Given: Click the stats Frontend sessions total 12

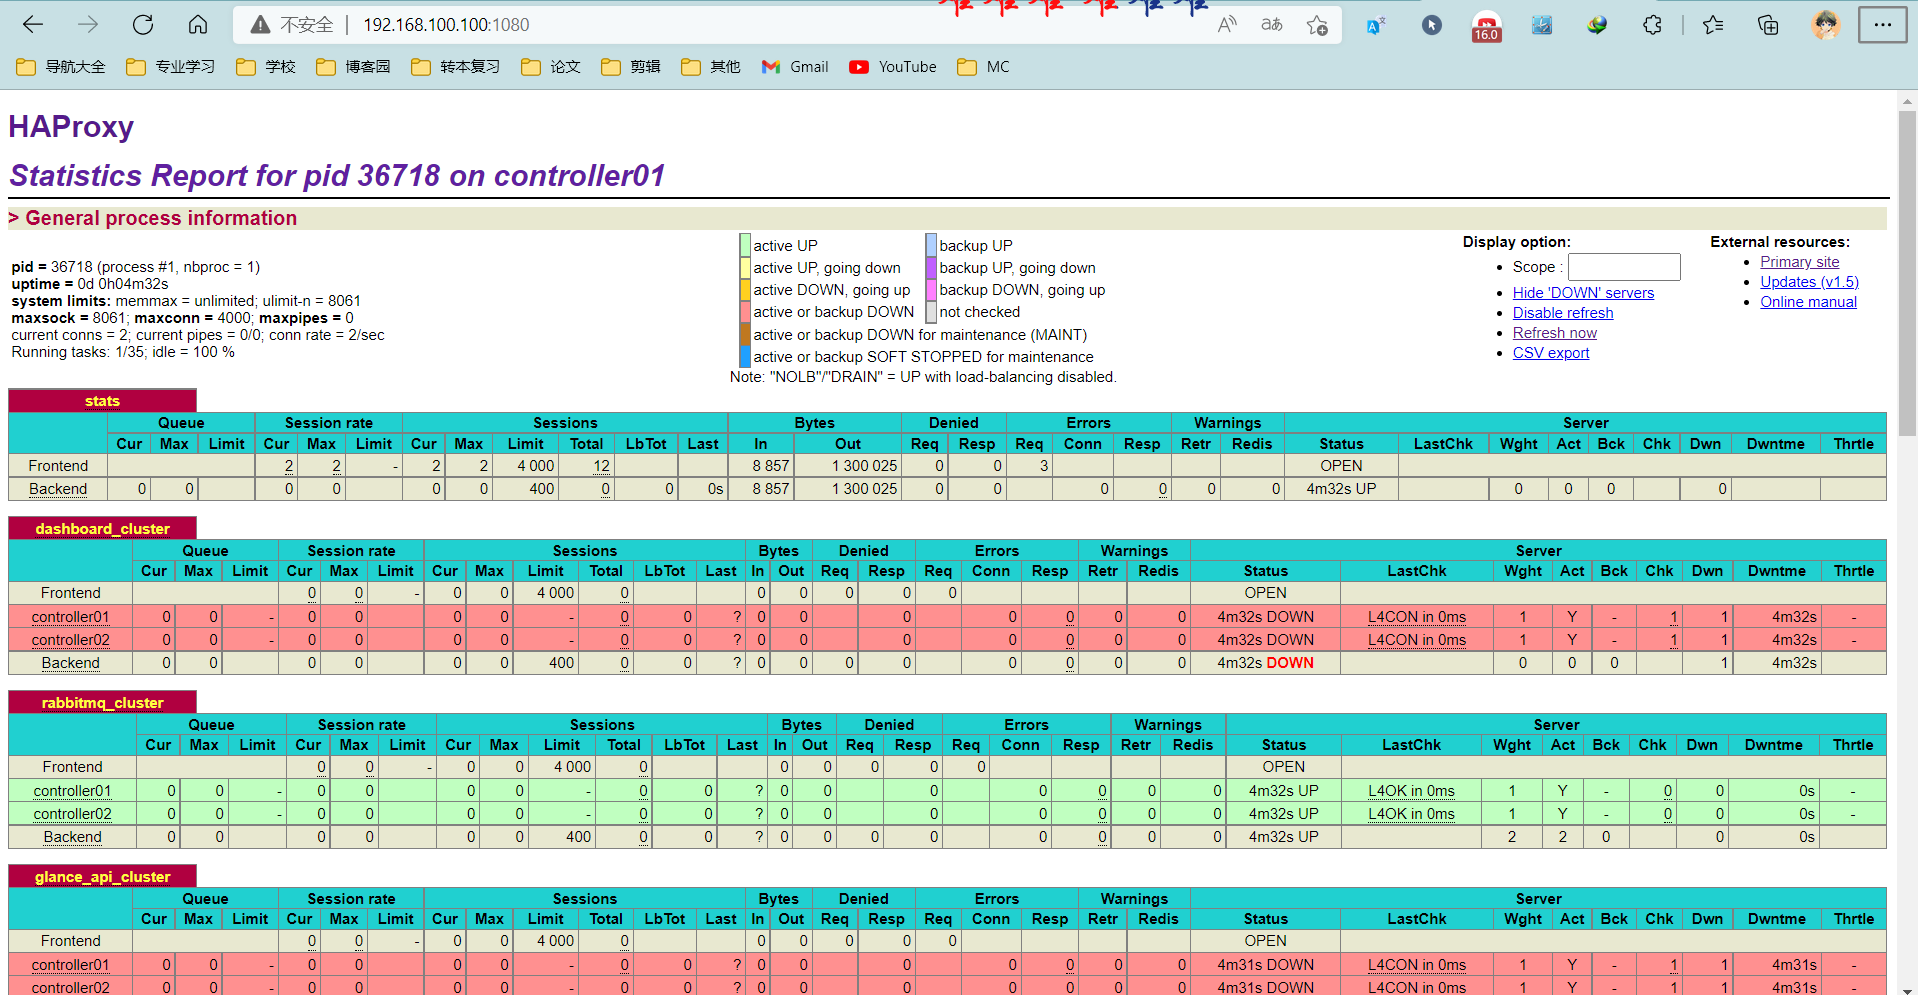Looking at the screenshot, I should (602, 466).
